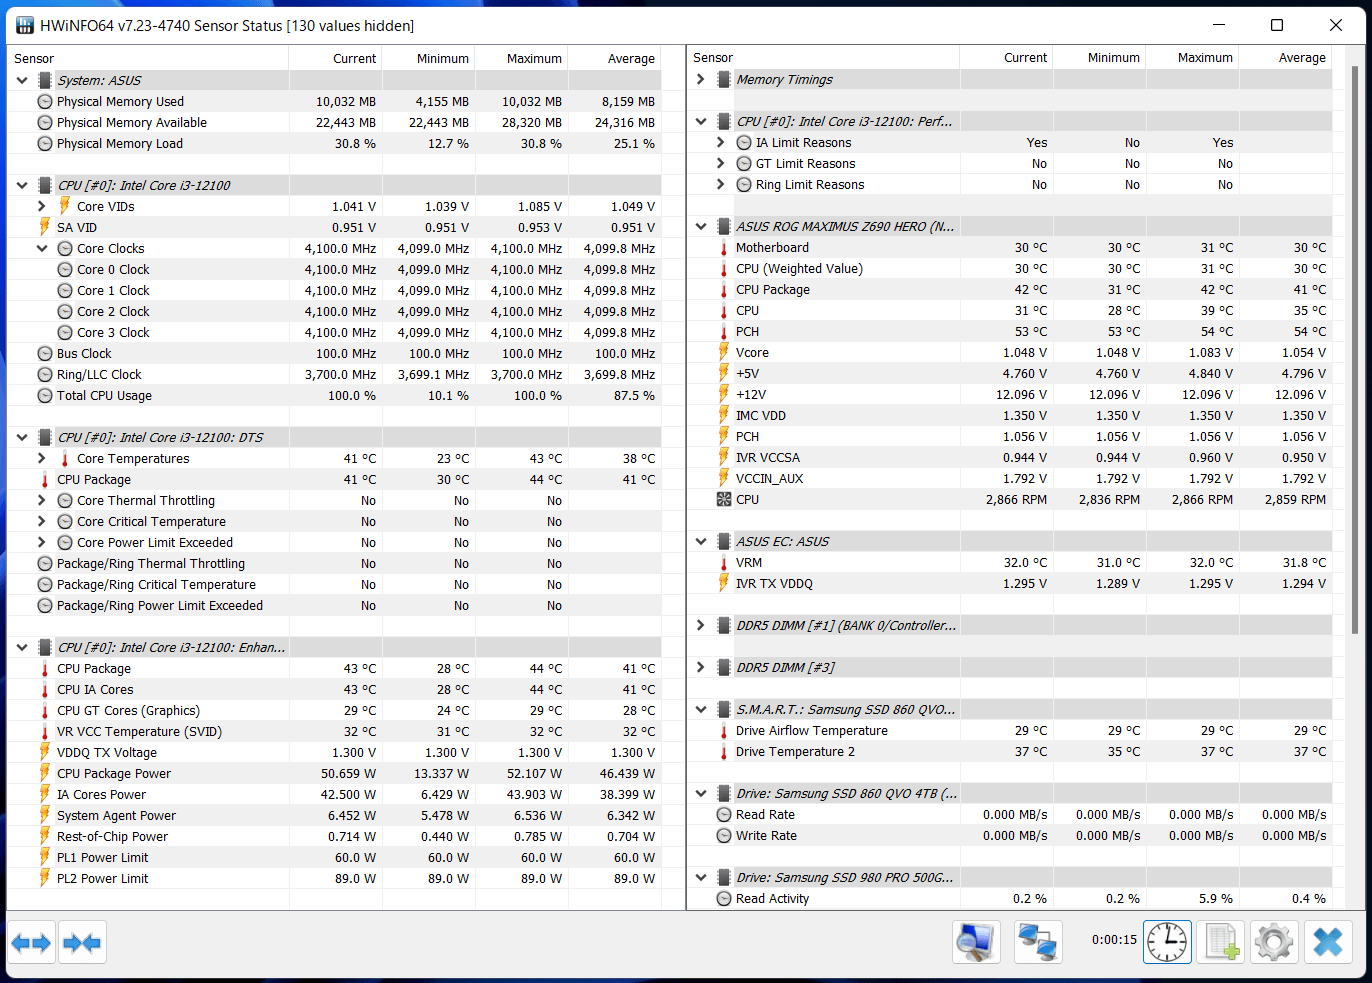The width and height of the screenshot is (1372, 983).
Task: Click the 0:00:15 elapsed time readout
Action: [x=1114, y=940]
